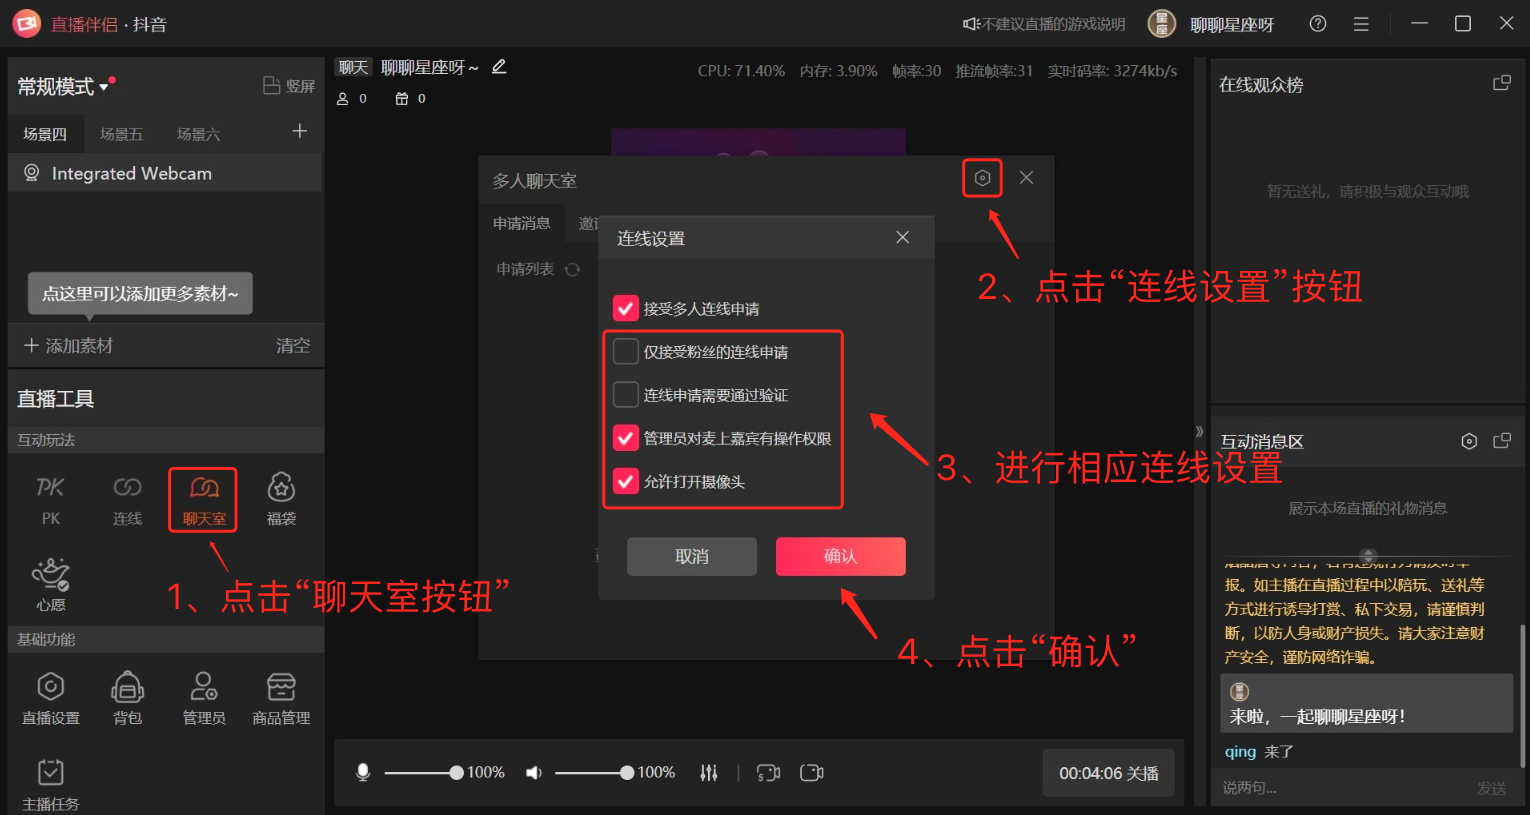This screenshot has width=1530, height=815.
Task: Open 直播设置 live settings
Action: point(50,697)
